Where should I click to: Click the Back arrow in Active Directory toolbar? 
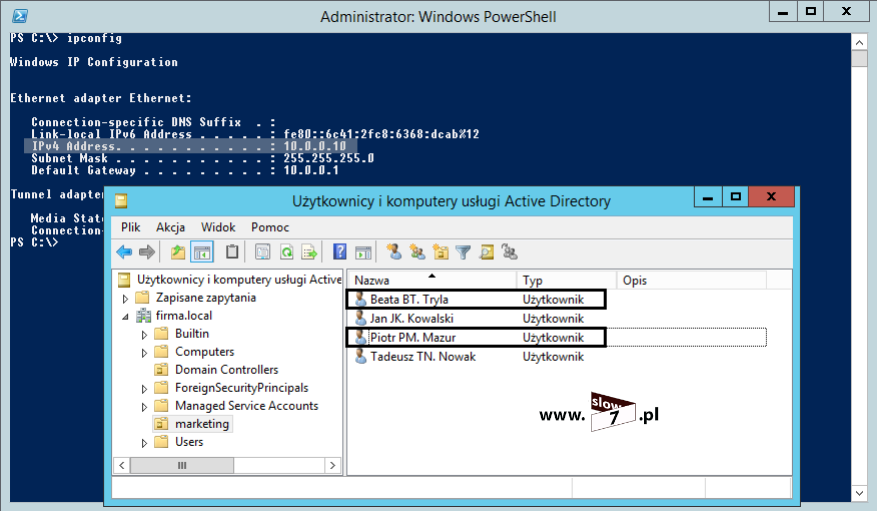(124, 252)
